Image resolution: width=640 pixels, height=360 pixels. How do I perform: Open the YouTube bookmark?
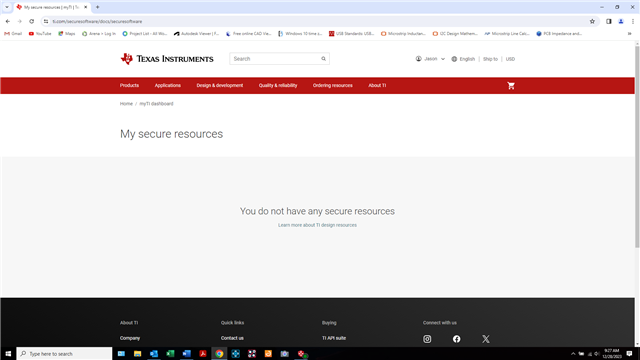40,33
